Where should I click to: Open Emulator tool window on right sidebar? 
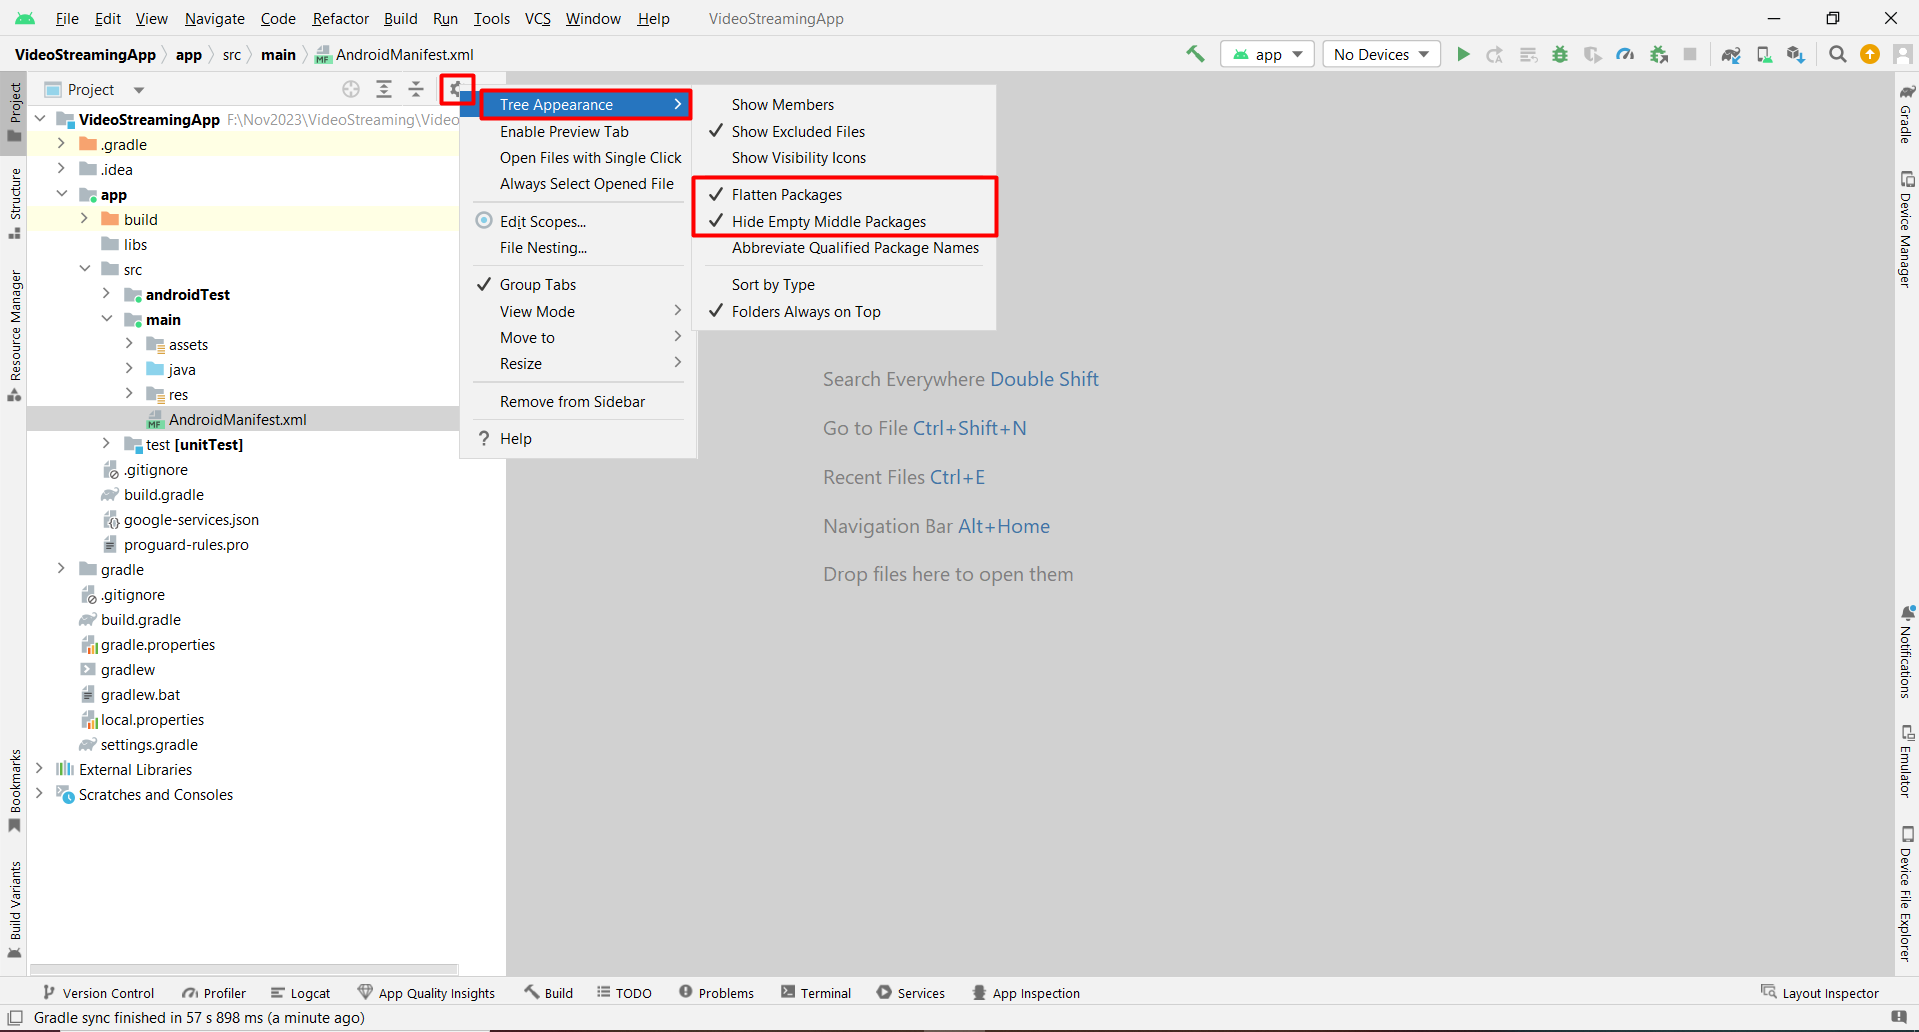pos(1906,761)
